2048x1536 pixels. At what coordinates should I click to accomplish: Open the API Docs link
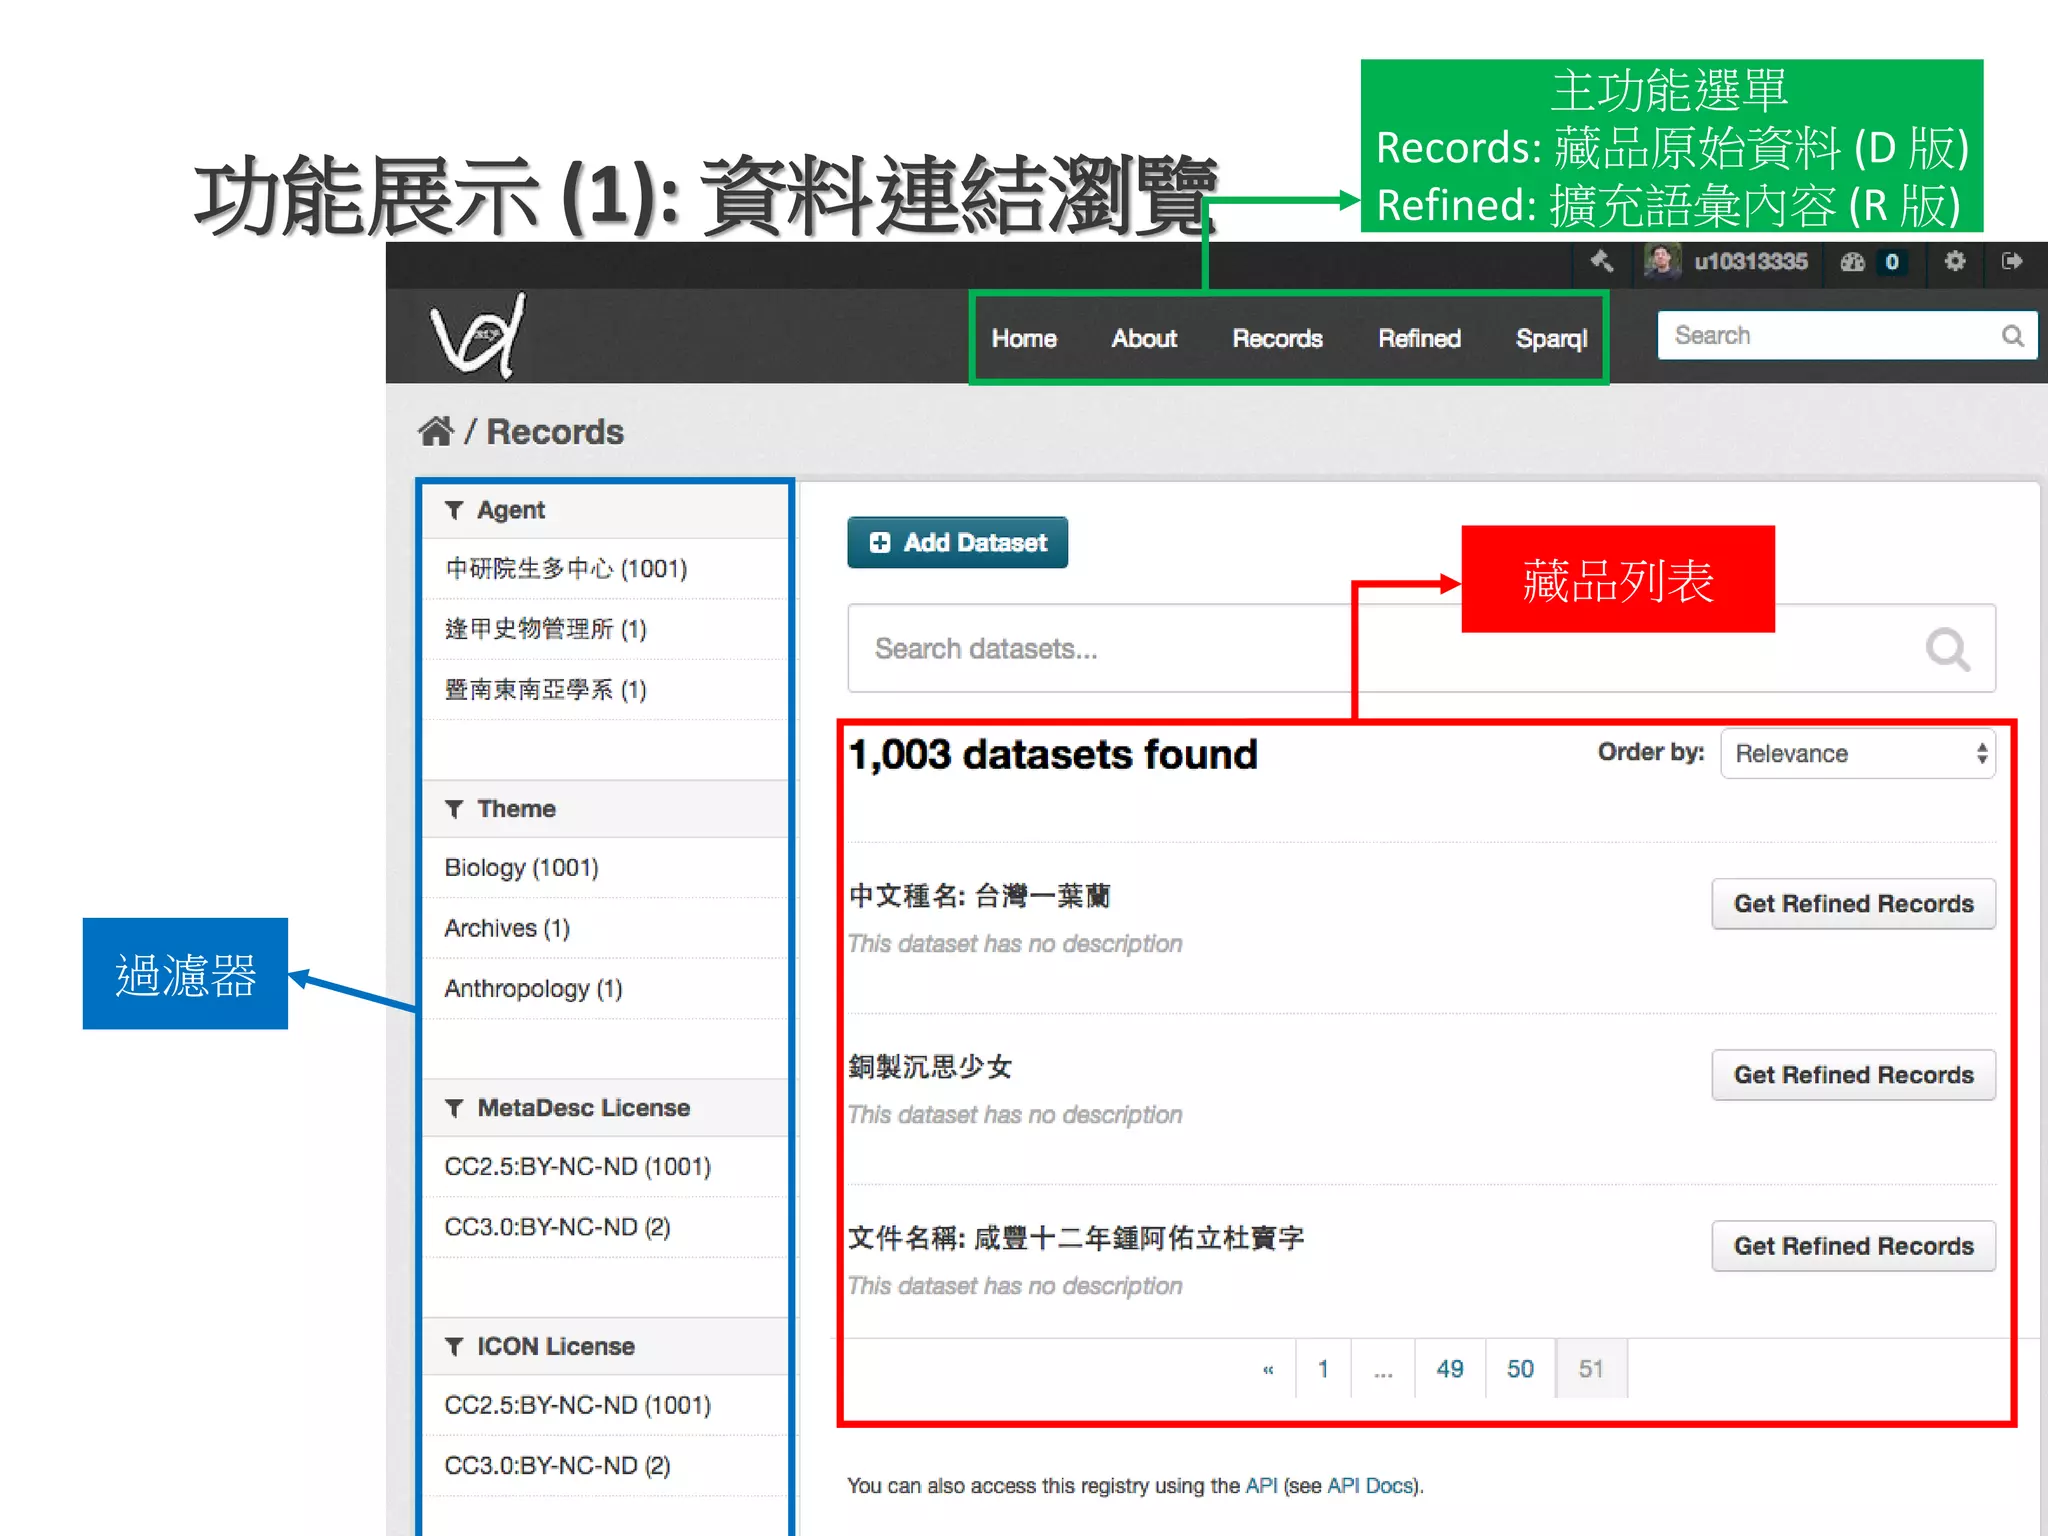pyautogui.click(x=1369, y=1486)
